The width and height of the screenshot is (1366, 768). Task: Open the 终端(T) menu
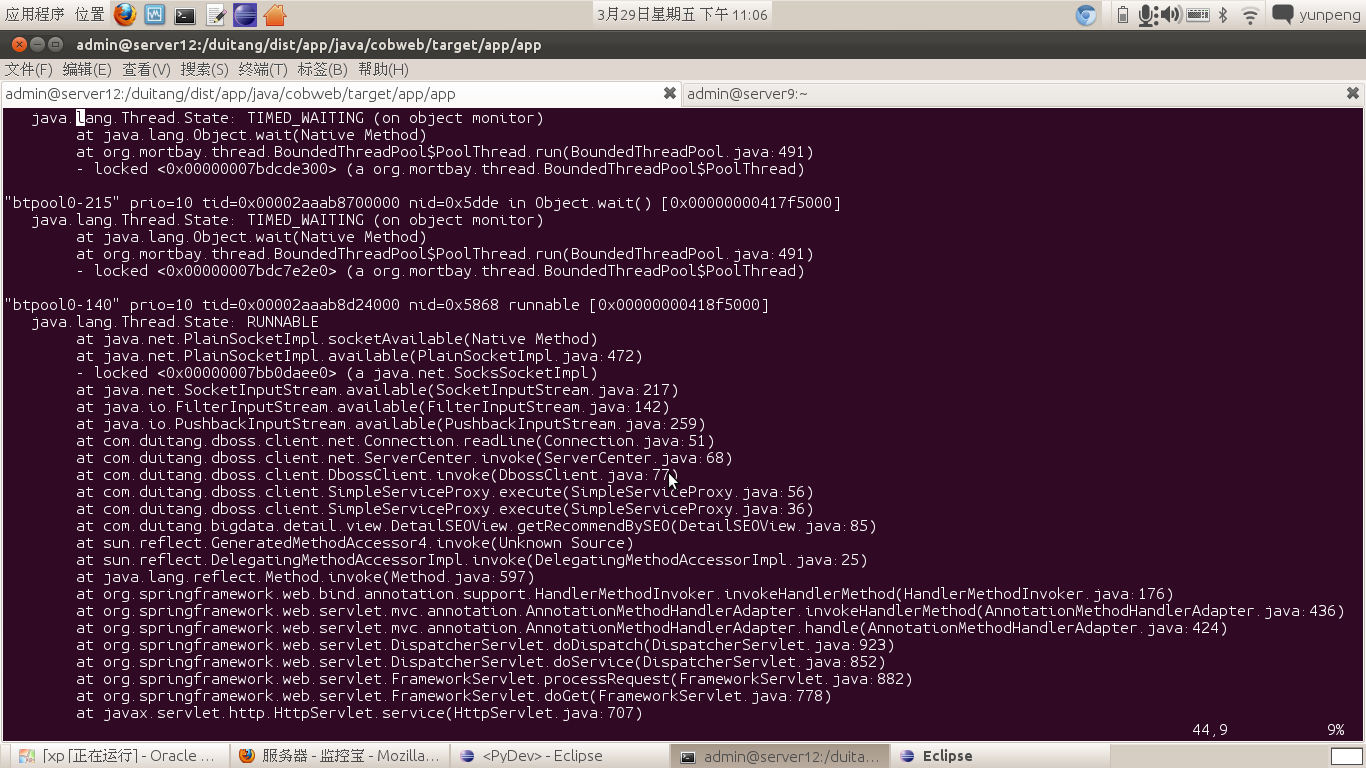click(x=263, y=69)
